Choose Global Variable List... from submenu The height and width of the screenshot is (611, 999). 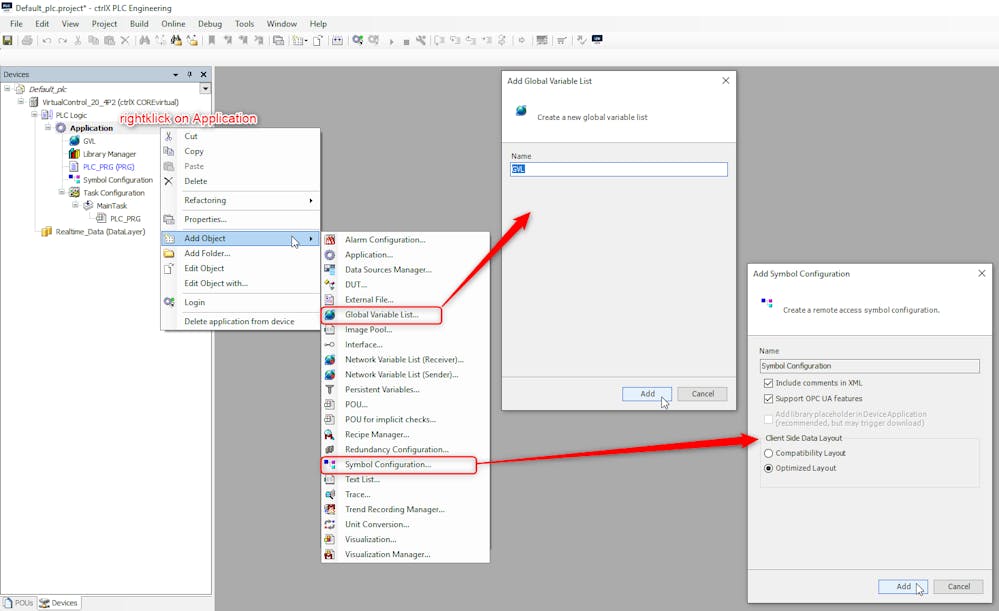coord(381,315)
